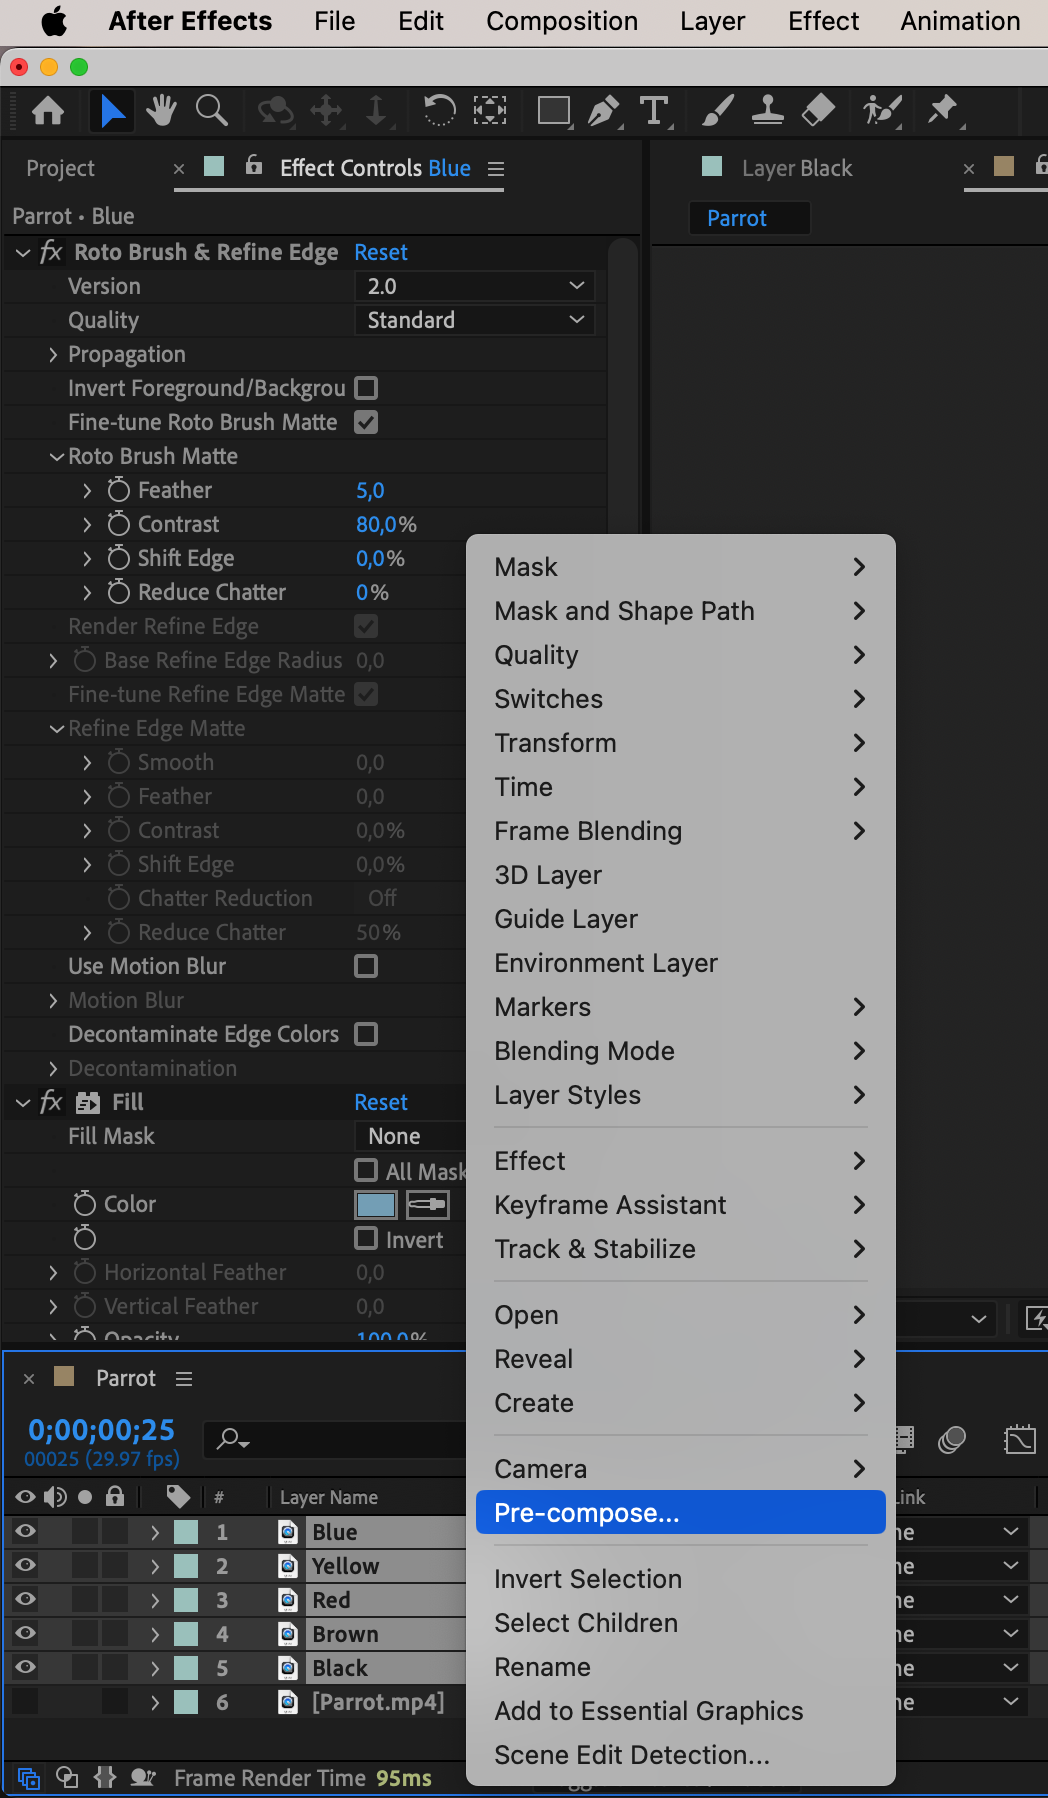Hide the Blue layer with eye toggle
The height and width of the screenshot is (1798, 1048).
point(25,1531)
